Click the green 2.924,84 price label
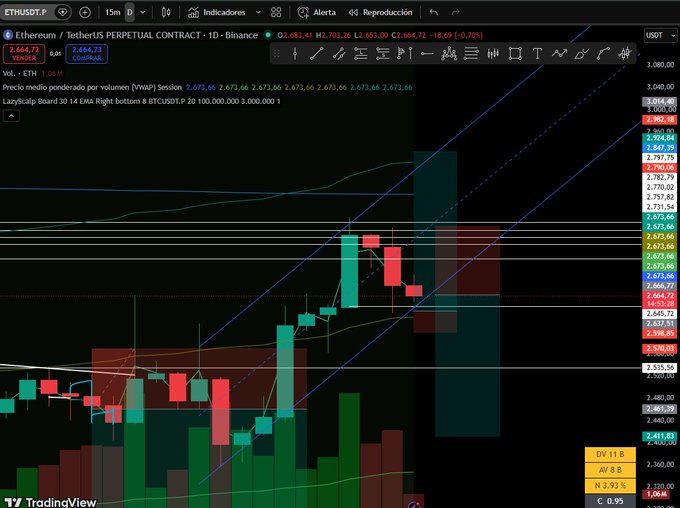 click(660, 138)
